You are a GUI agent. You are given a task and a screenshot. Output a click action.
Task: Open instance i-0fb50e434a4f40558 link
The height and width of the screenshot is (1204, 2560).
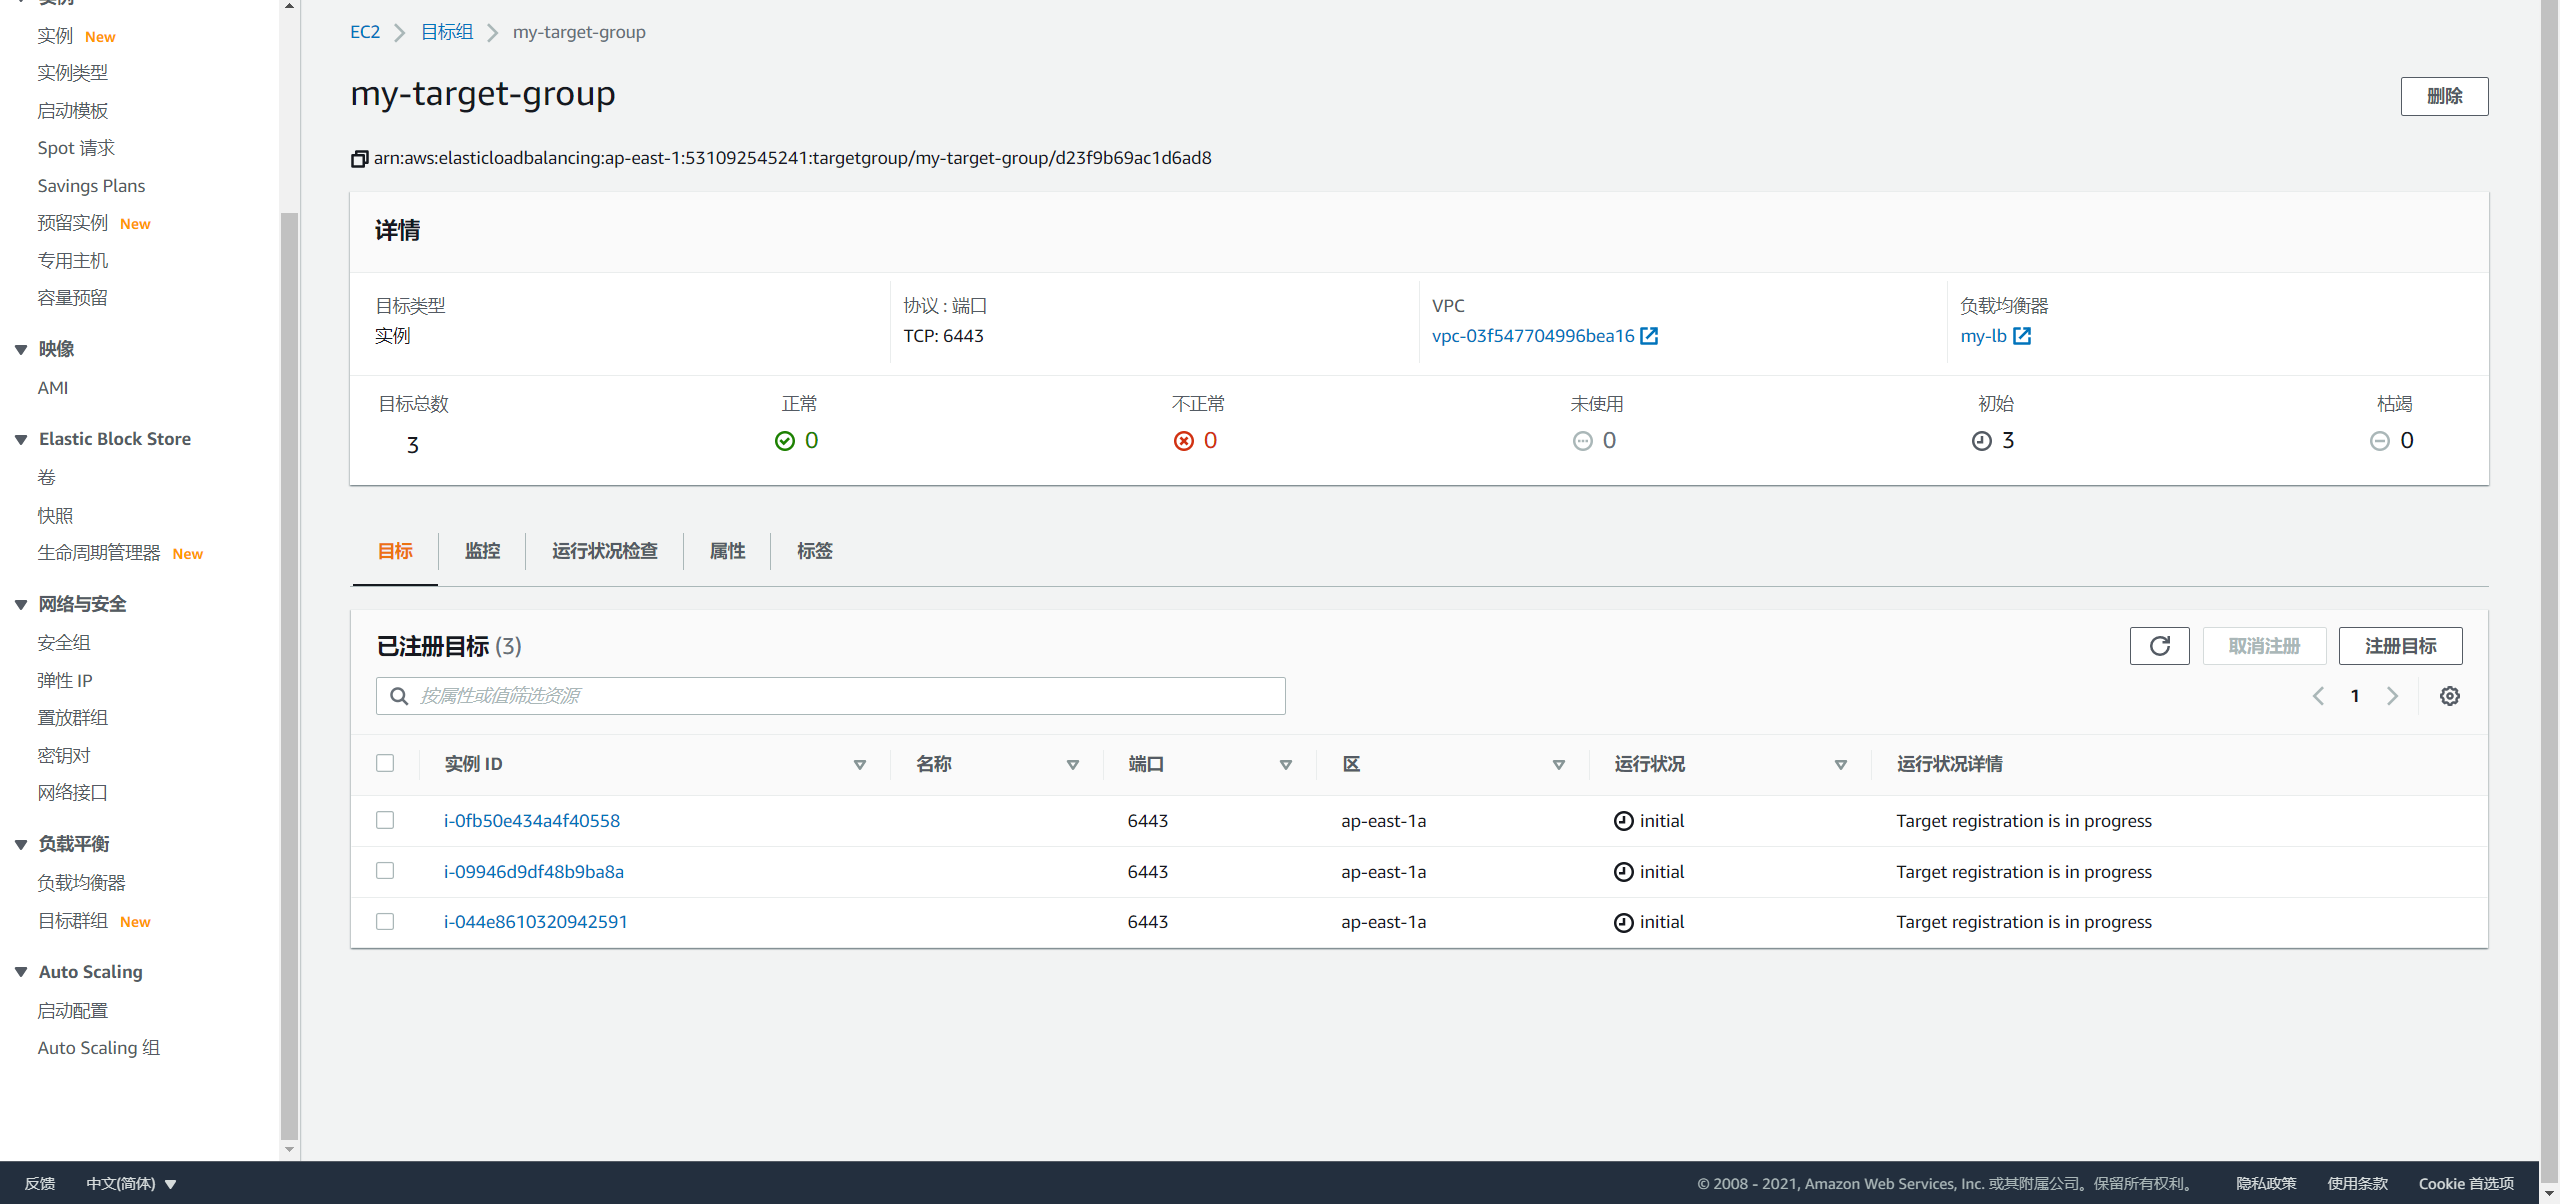[532, 821]
